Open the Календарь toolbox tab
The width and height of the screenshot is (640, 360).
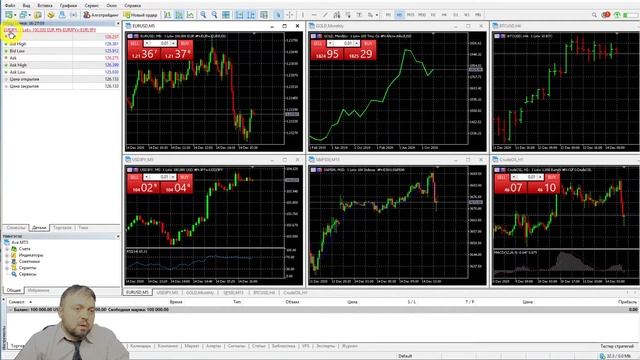tap(140, 346)
